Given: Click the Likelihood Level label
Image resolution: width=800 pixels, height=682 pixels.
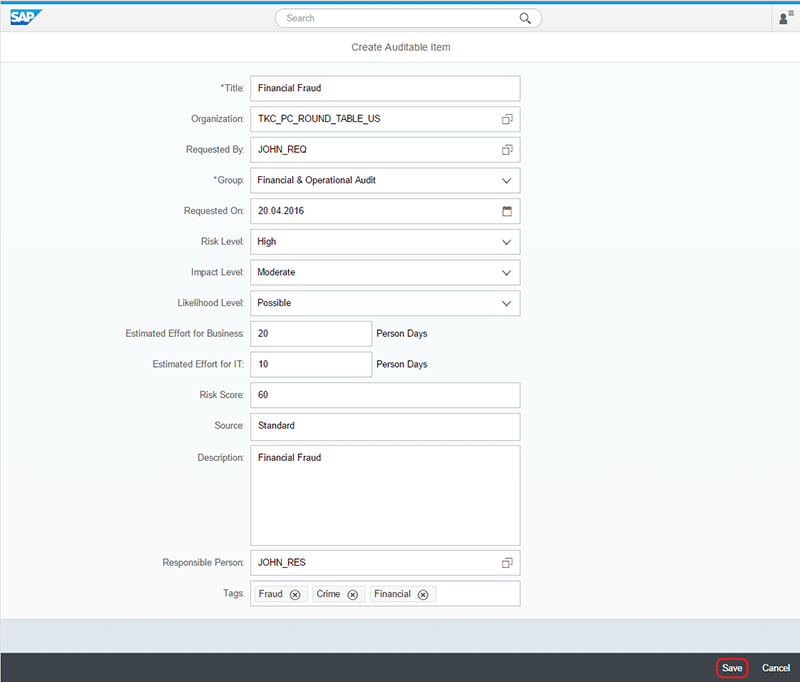Looking at the screenshot, I should (x=211, y=303).
